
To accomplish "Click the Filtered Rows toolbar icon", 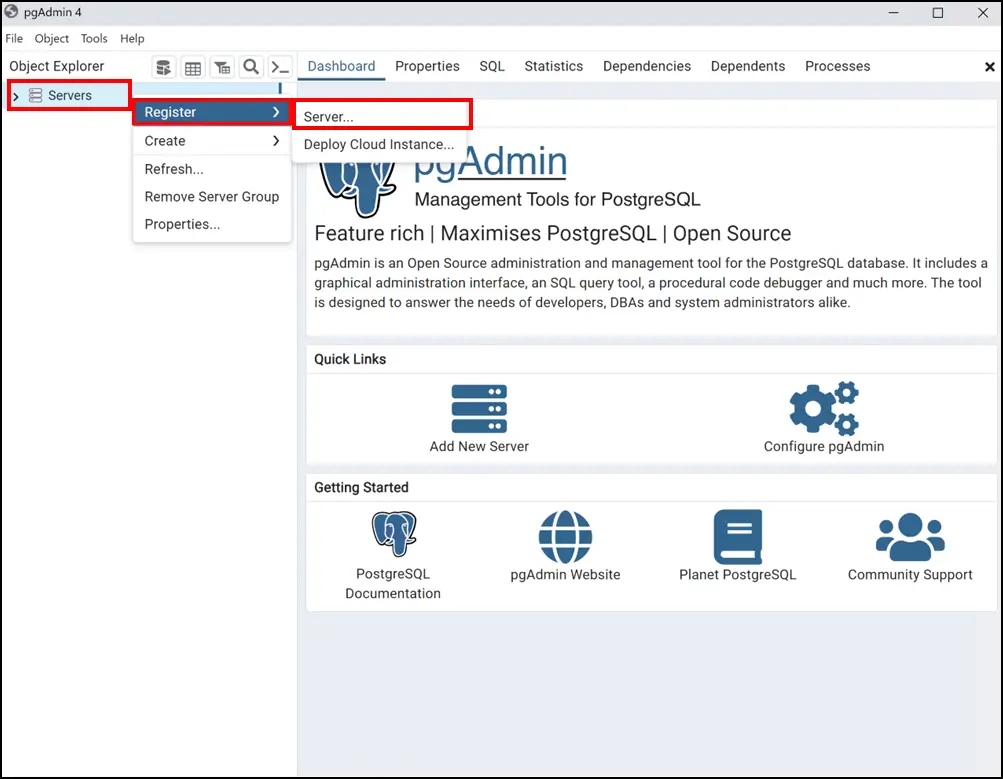I will tap(222, 67).
